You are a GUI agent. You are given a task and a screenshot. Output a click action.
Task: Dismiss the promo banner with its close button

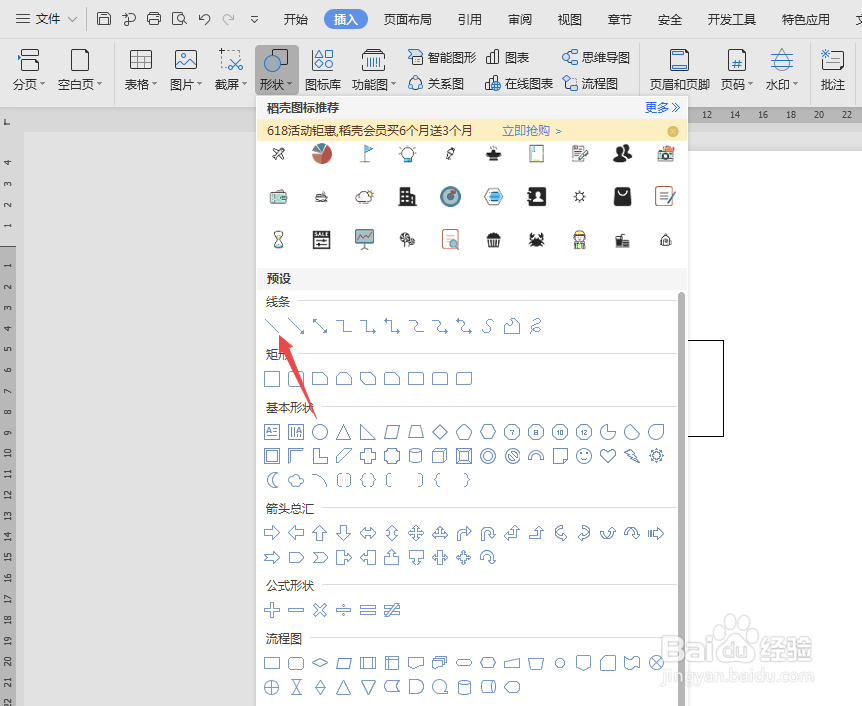(673, 130)
